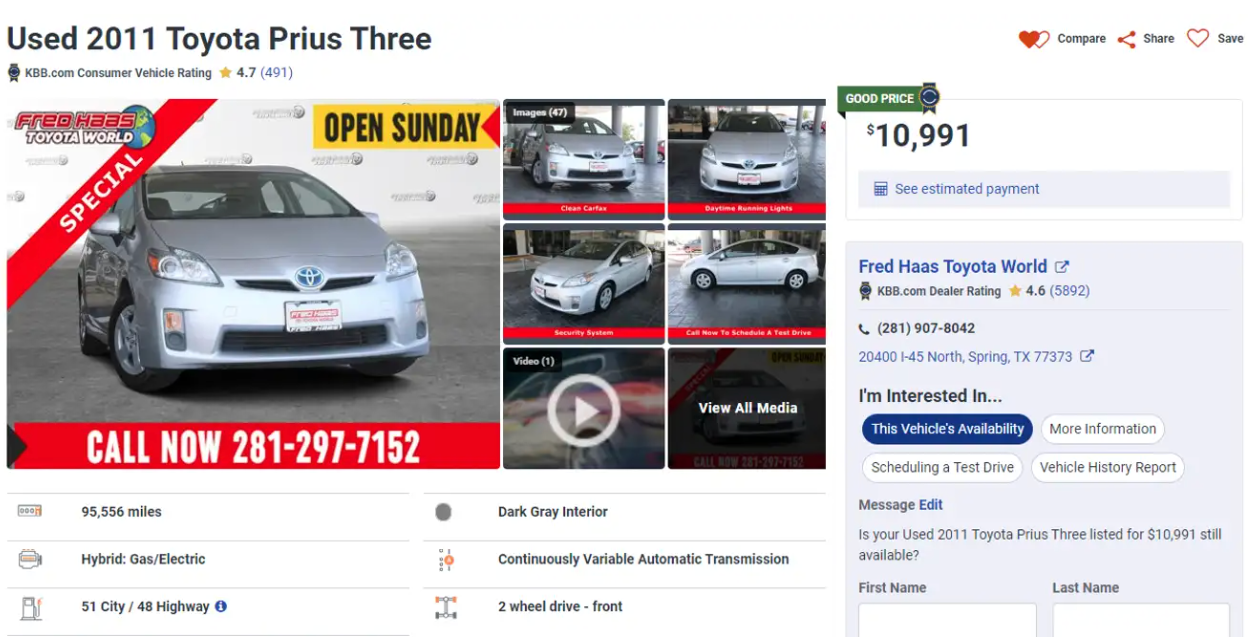Edit the message text

(x=931, y=505)
